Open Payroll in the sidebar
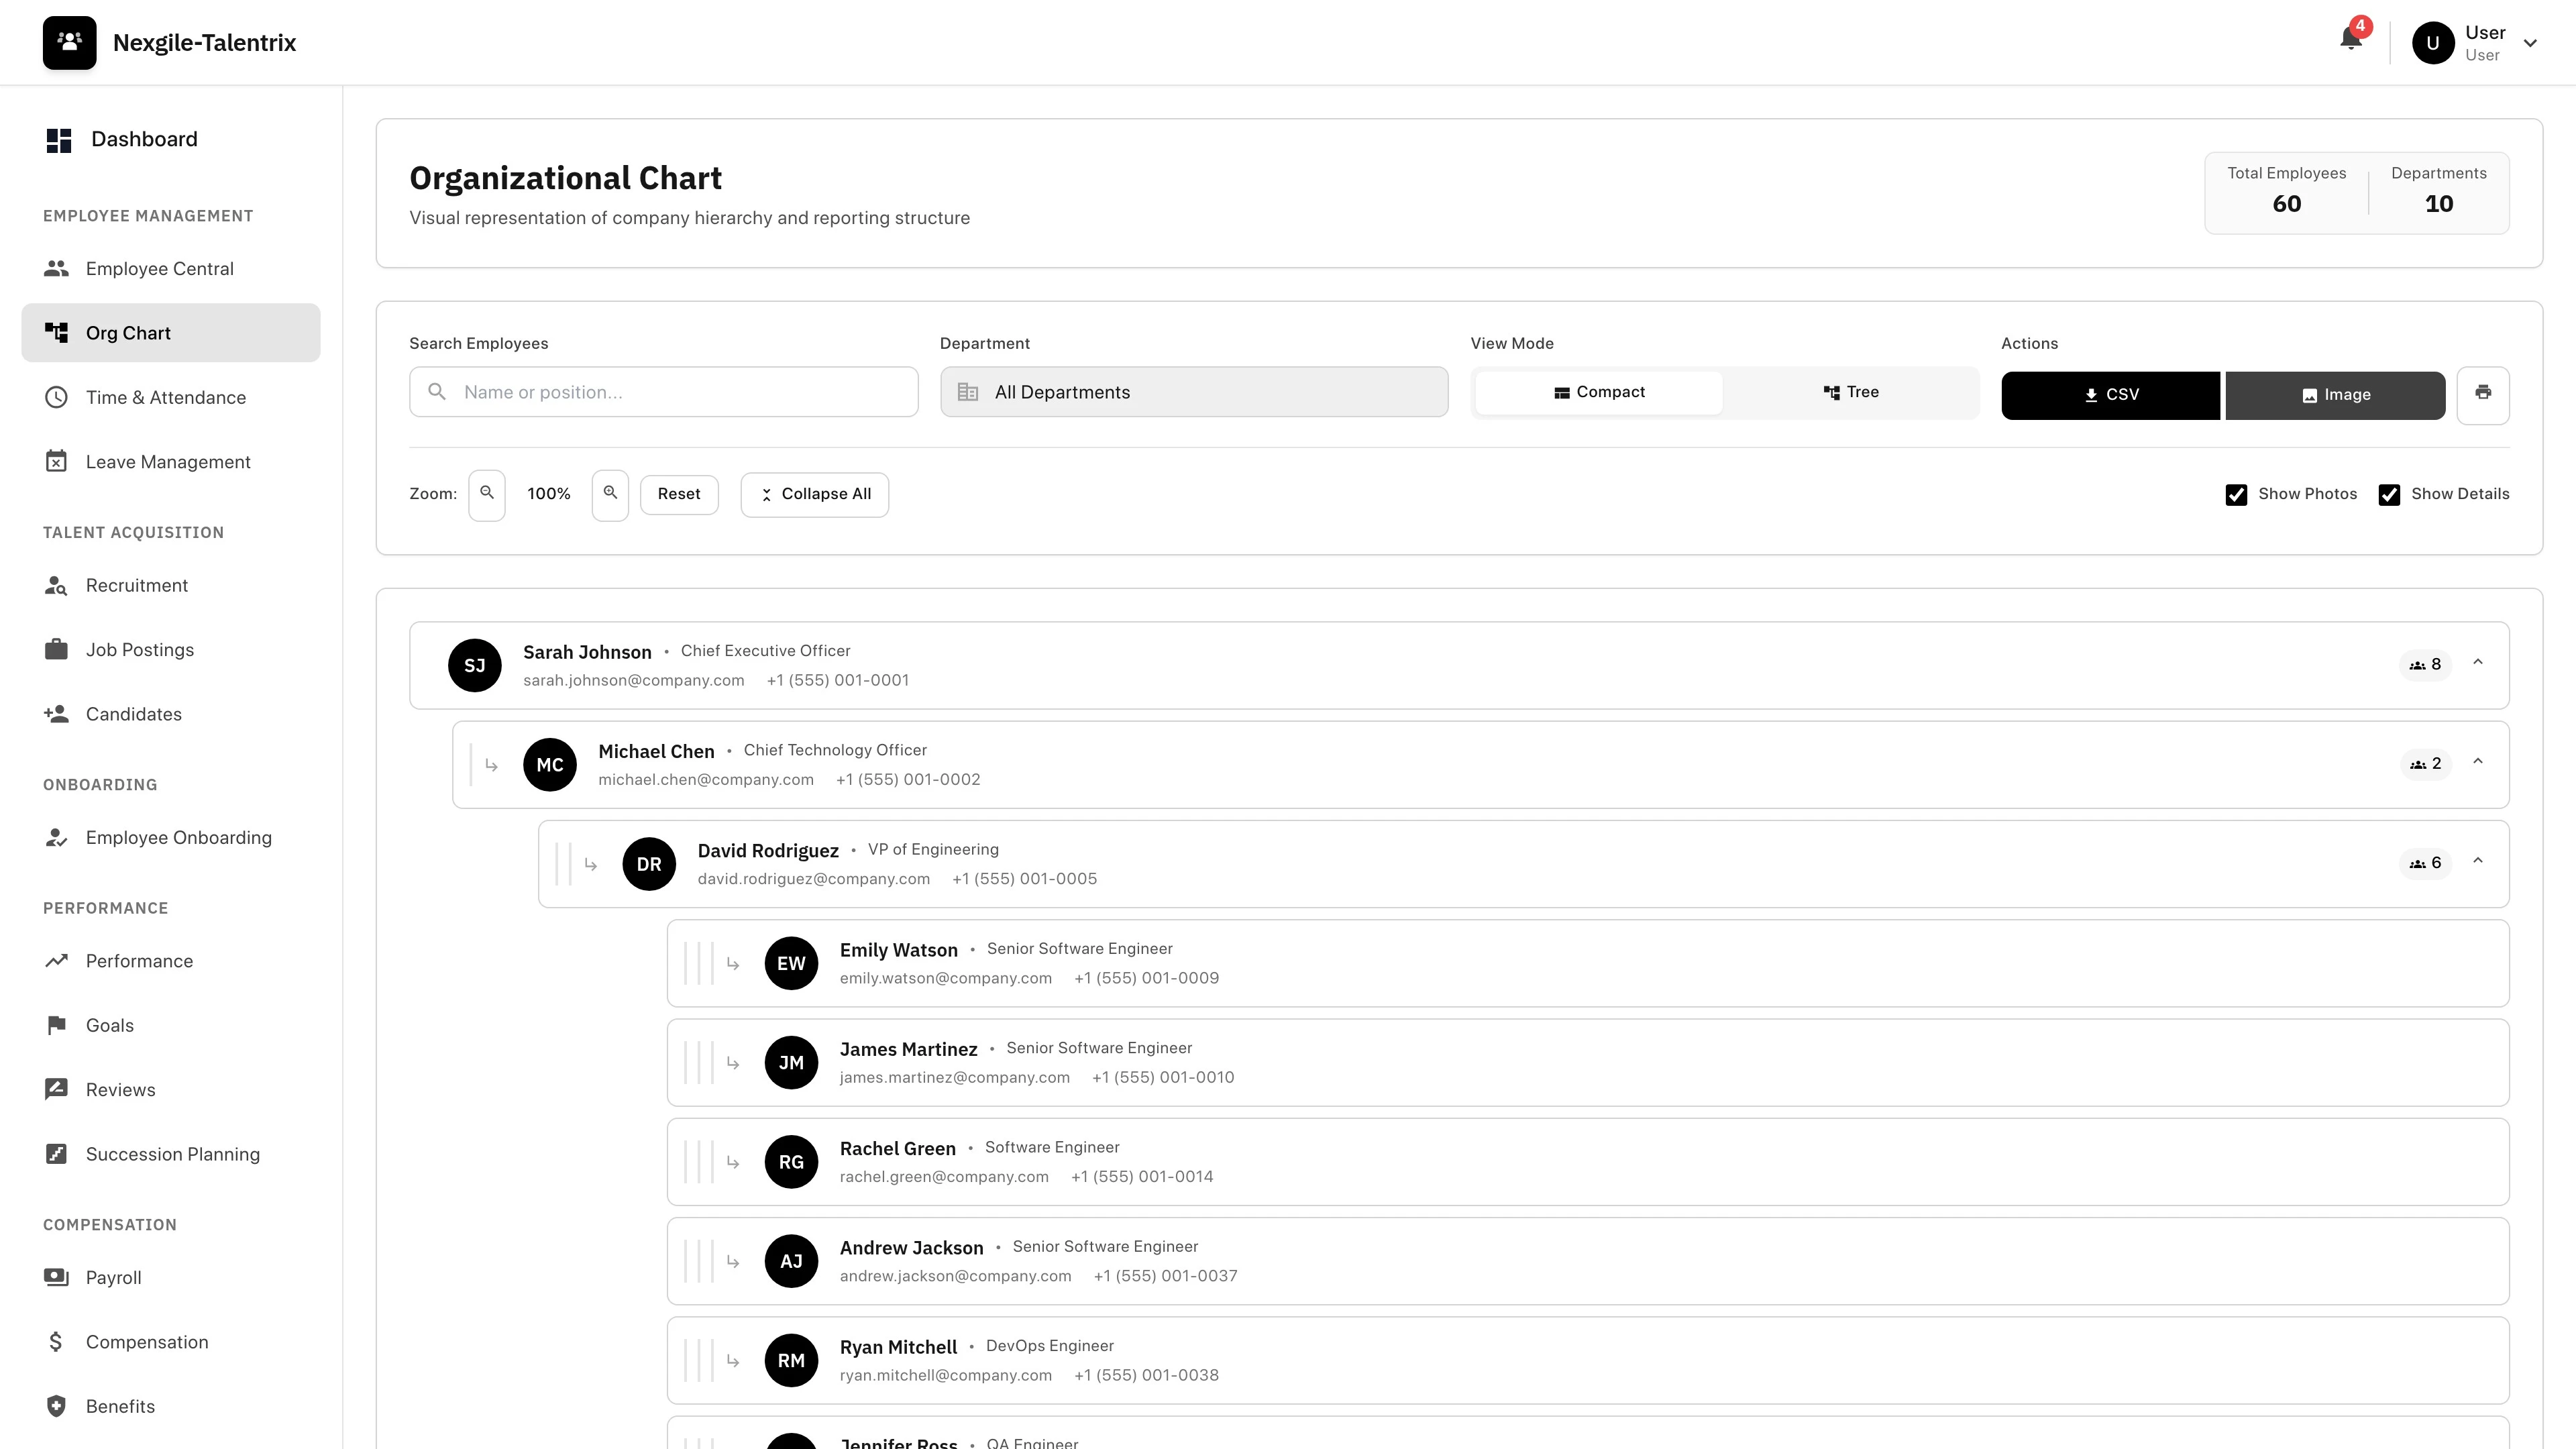The image size is (2576, 1449). point(171,1277)
